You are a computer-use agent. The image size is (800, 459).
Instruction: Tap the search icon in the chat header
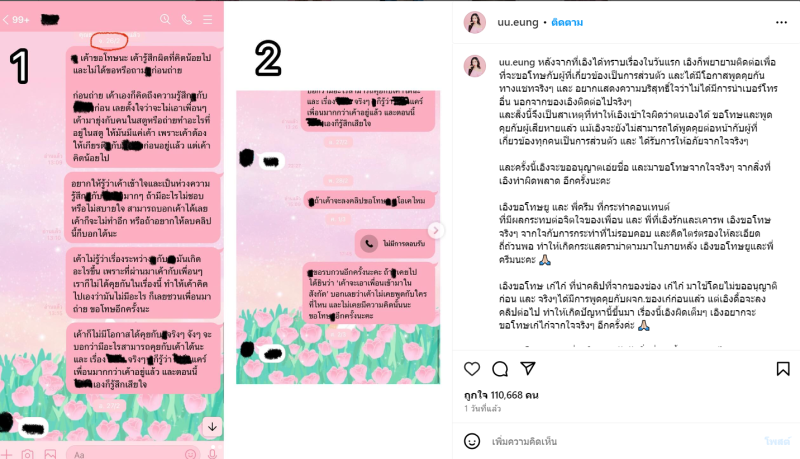click(x=165, y=19)
